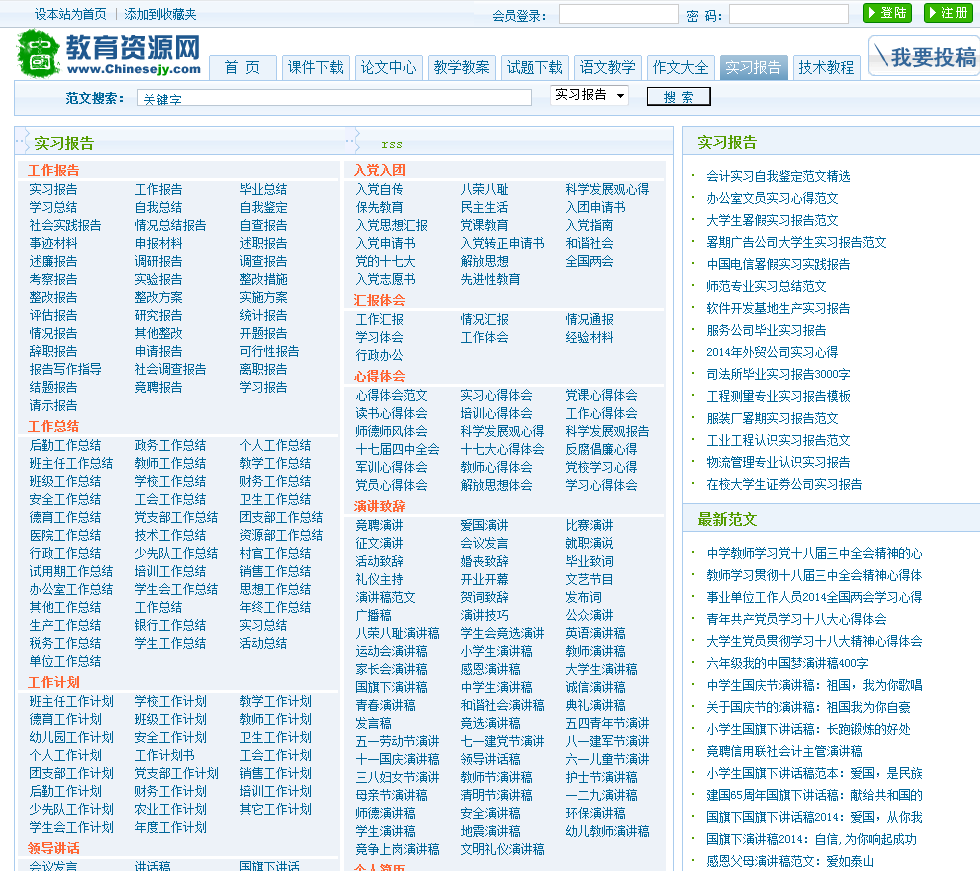Open the rss feed link

tap(392, 144)
